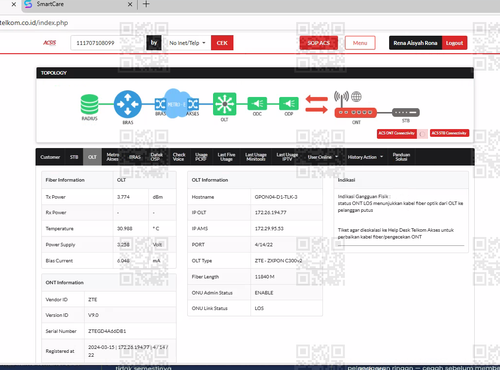Open the Check Voice tab
500x370 pixels.
(179, 157)
